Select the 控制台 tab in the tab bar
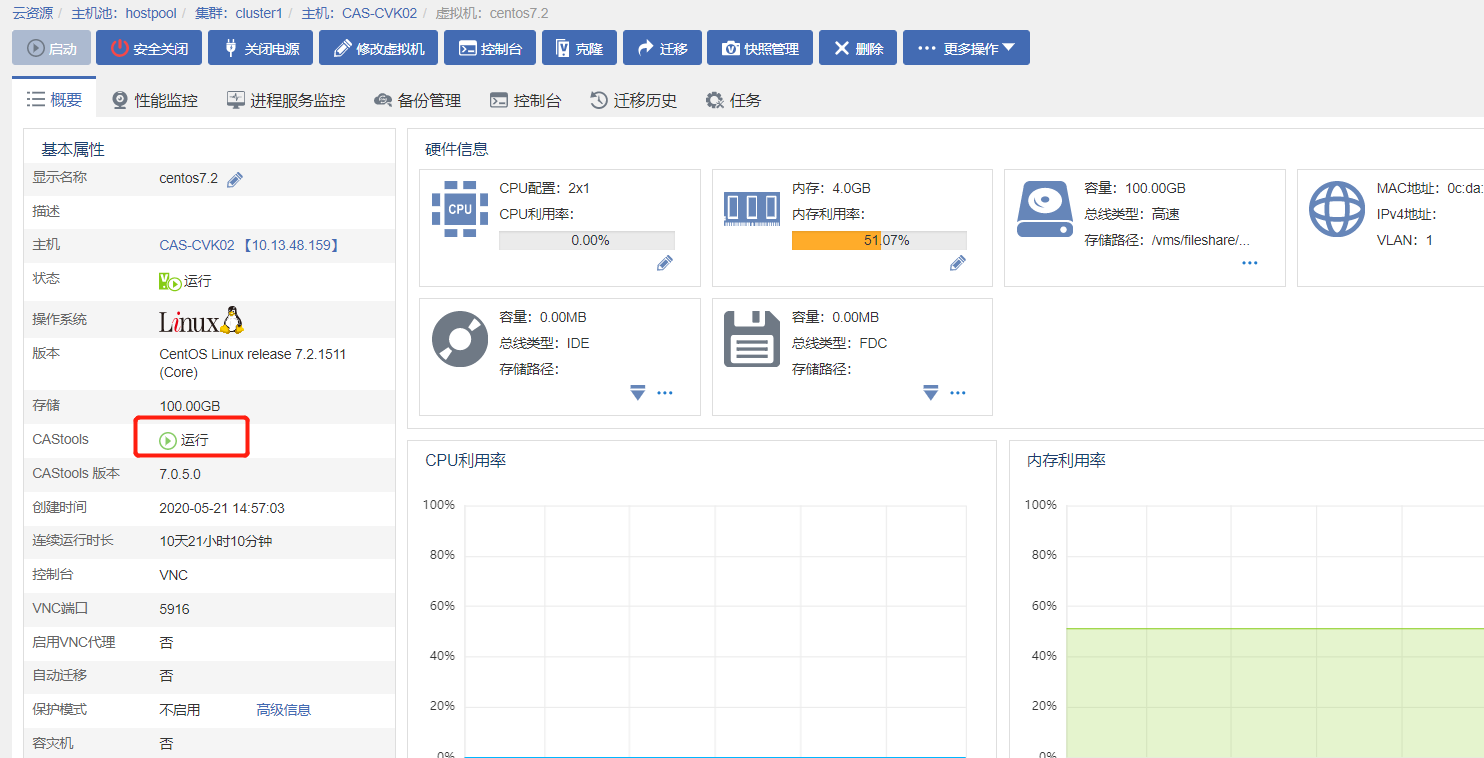The height and width of the screenshot is (758, 1484). (x=525, y=100)
